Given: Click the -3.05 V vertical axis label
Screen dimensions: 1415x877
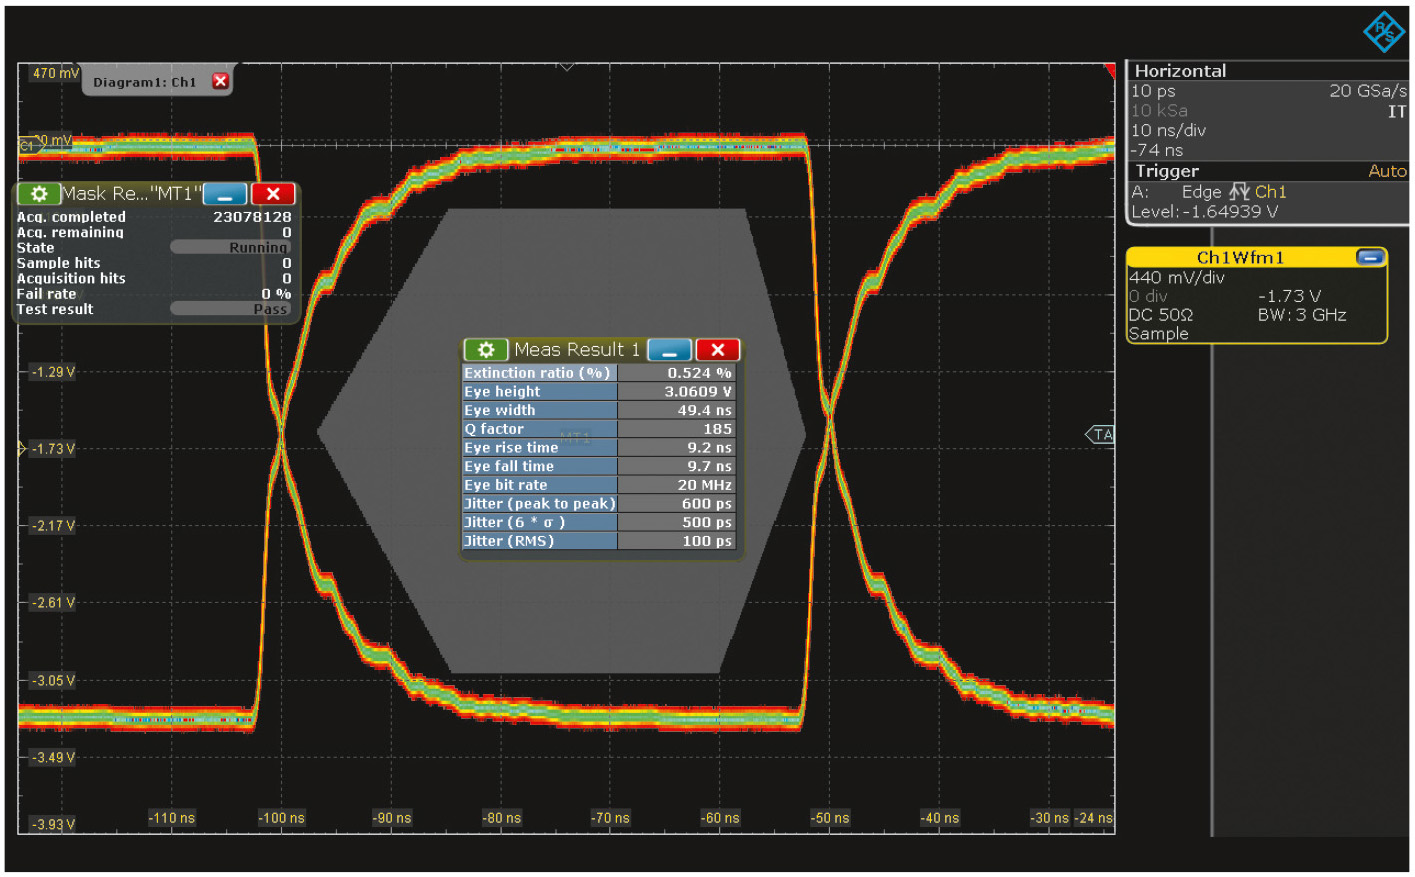Looking at the screenshot, I should click(x=53, y=681).
